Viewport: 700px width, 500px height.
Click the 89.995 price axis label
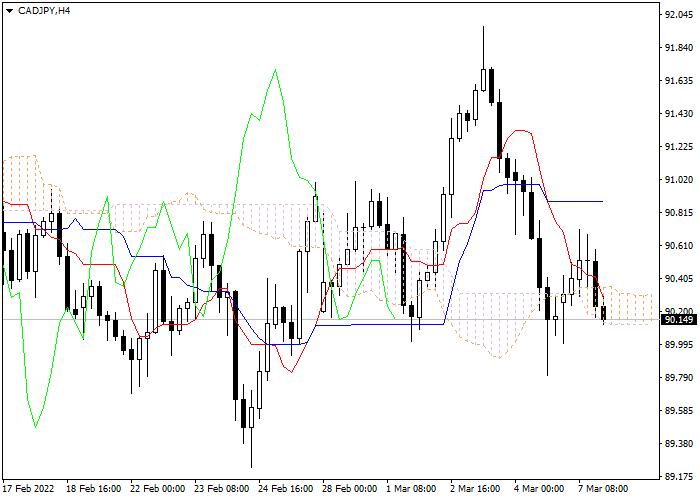click(x=679, y=345)
